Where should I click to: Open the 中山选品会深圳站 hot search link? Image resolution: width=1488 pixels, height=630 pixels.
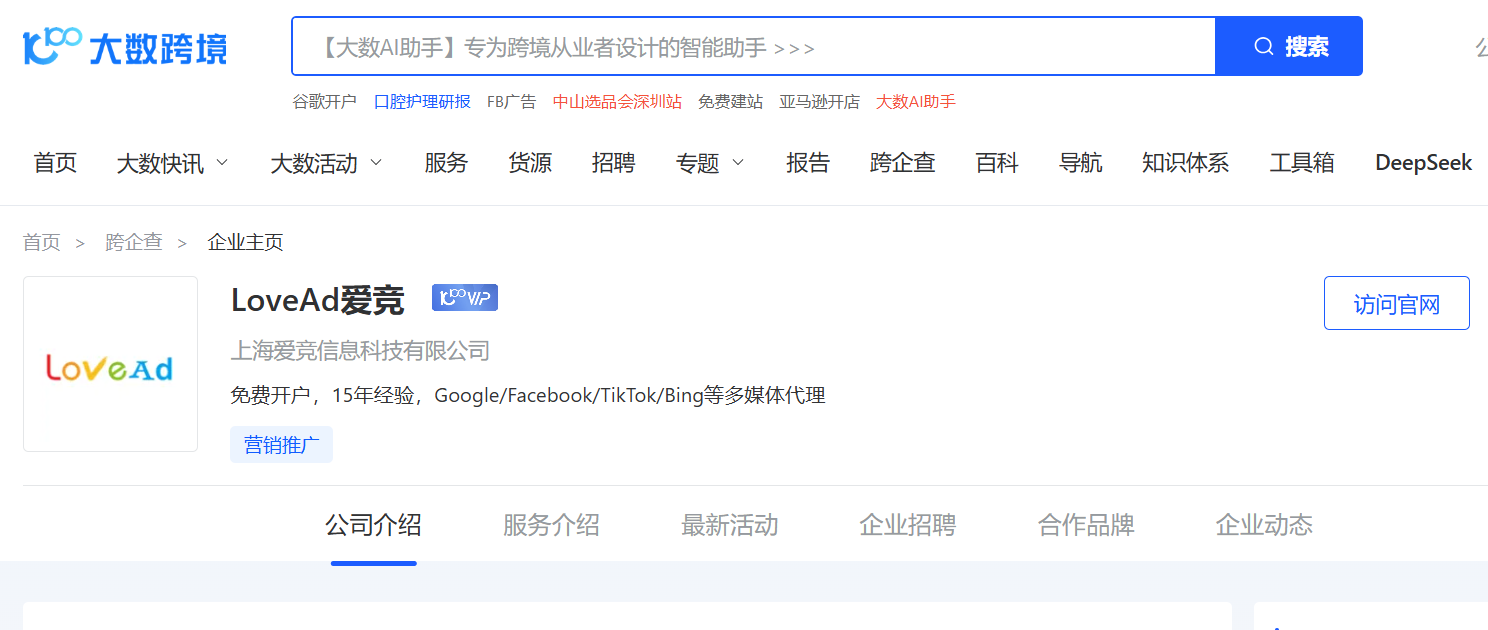[617, 101]
